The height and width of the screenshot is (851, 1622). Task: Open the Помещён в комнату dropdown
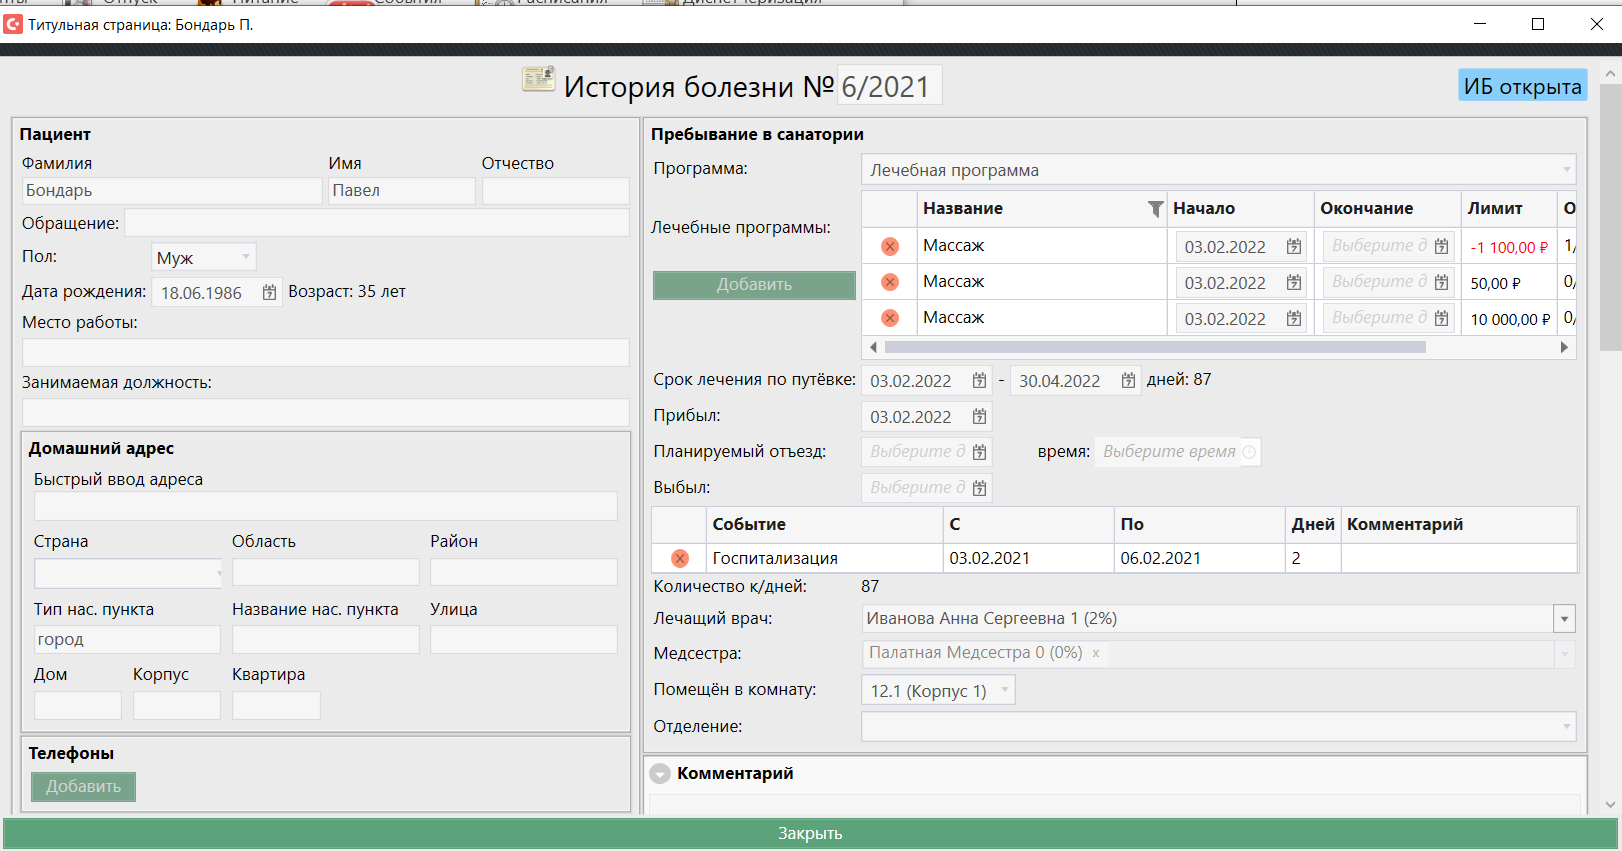[x=1004, y=690]
